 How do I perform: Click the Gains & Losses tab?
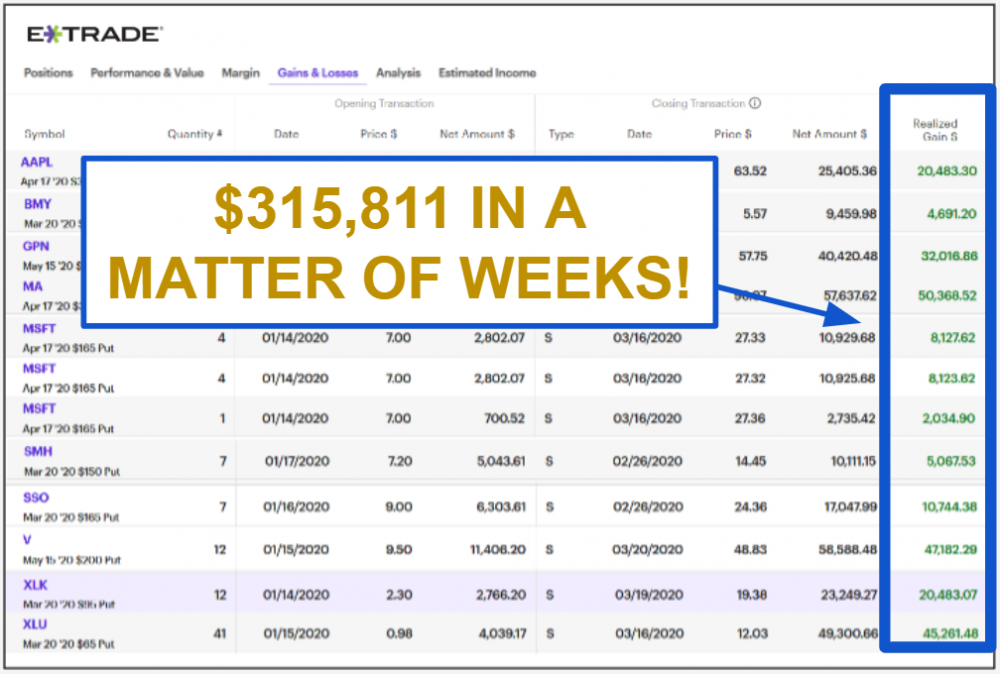point(318,73)
